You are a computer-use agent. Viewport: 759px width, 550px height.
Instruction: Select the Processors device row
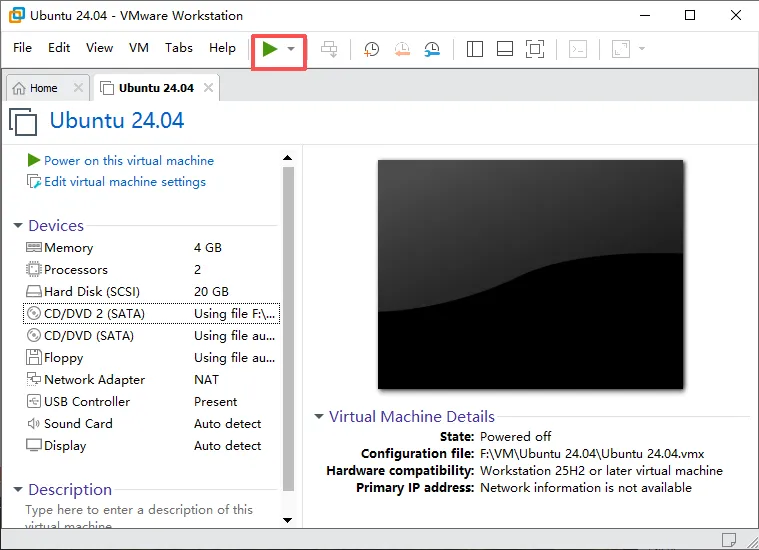pos(152,270)
